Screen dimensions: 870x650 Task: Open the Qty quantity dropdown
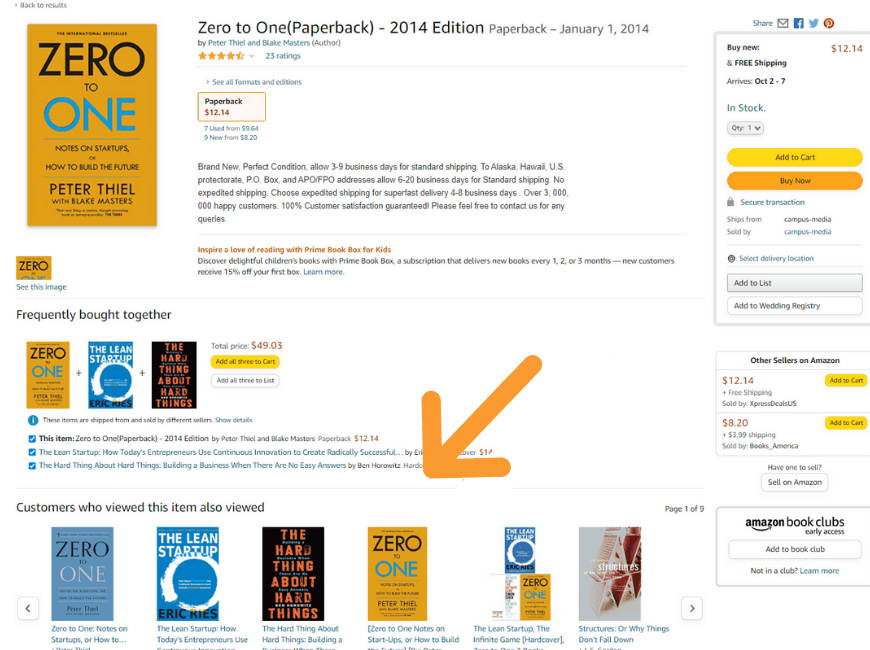745,128
